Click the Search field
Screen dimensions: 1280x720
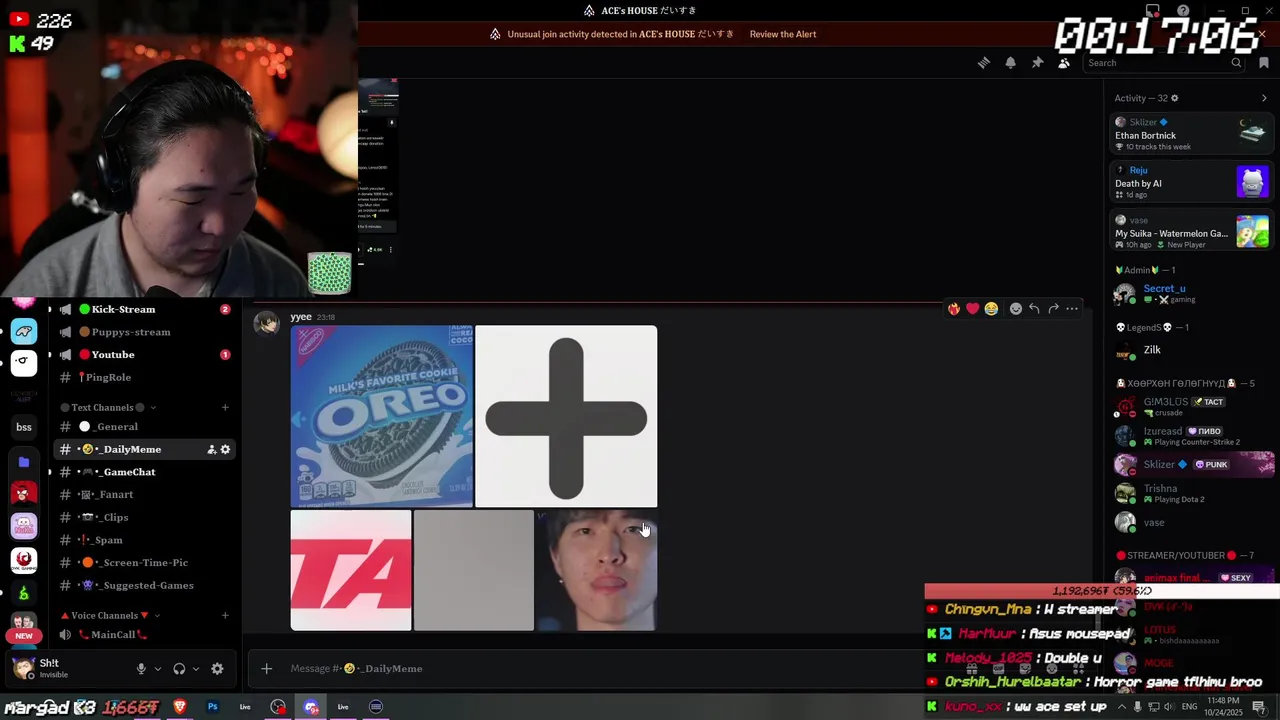point(1165,63)
